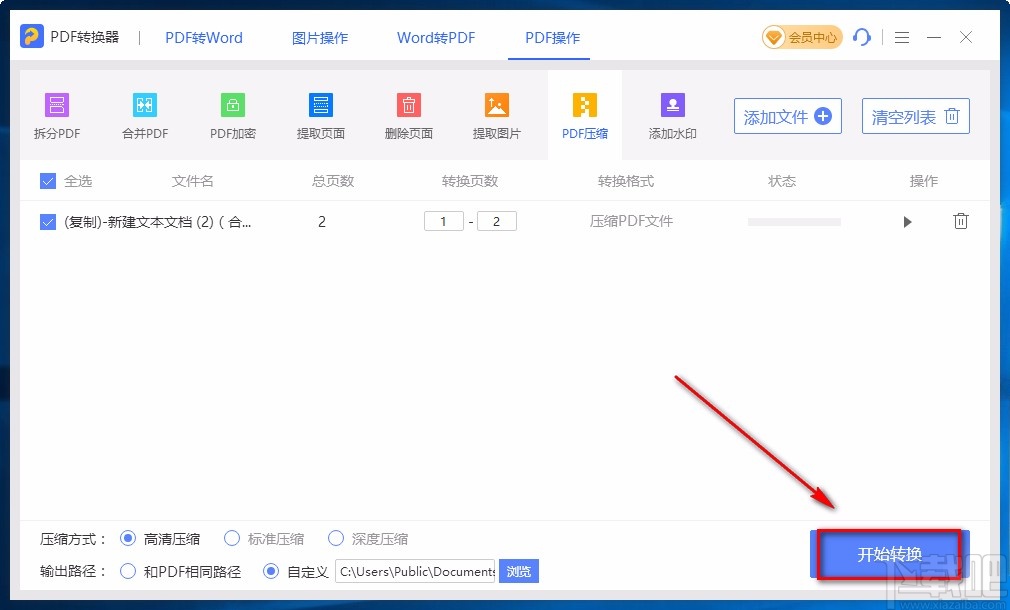
Task: Choose the PDF加密 encryption tool
Action: (233, 117)
